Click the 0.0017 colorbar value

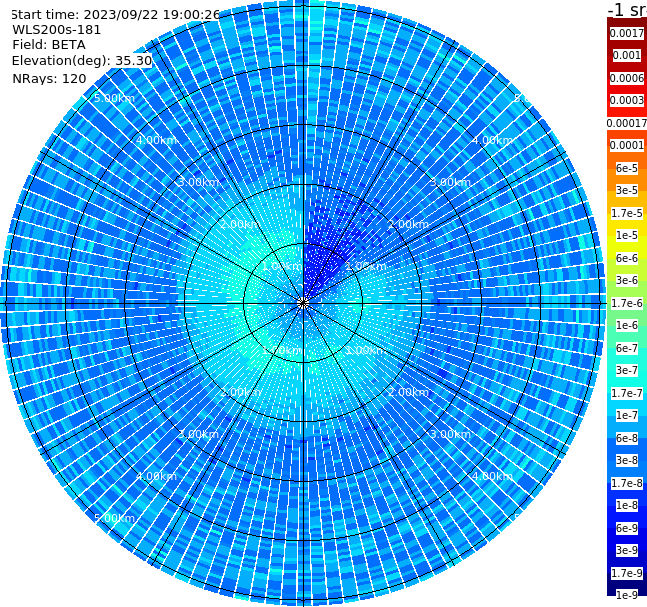click(627, 33)
